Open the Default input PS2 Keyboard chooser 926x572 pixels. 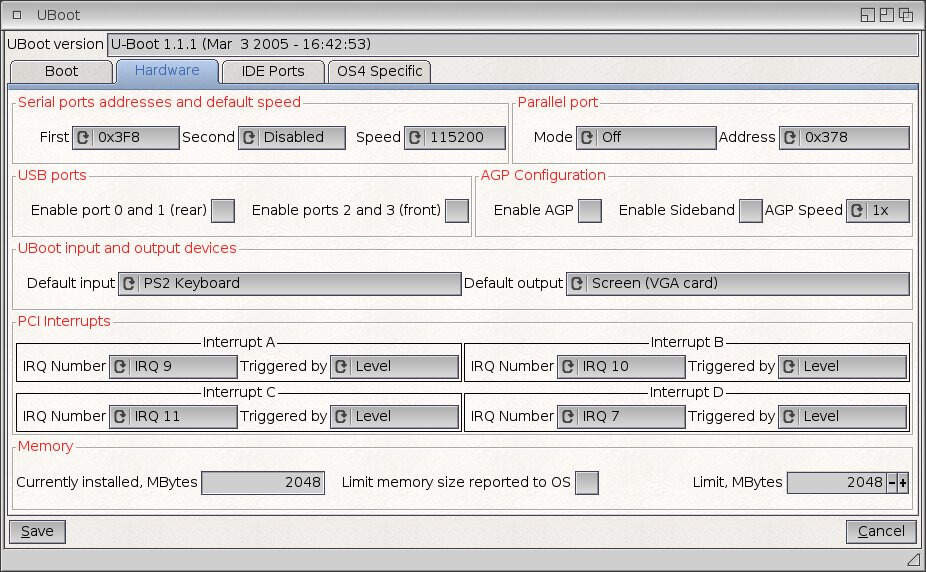(289, 284)
